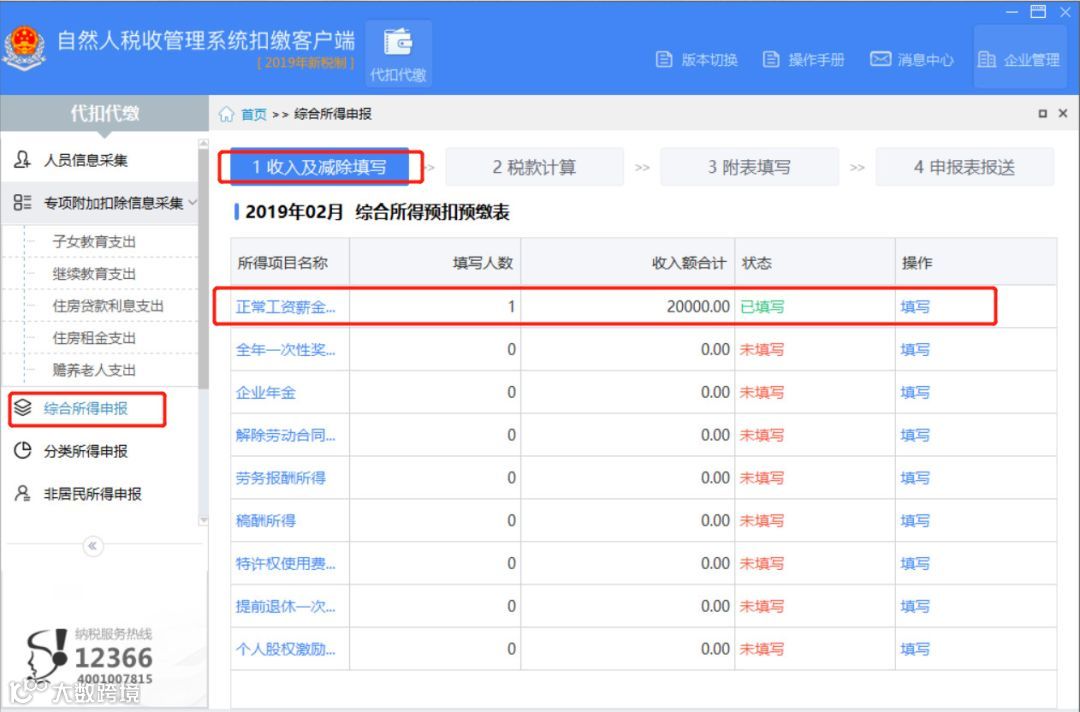Viewport: 1080px width, 712px height.
Task: Click the 收入额合计 column header
Action: [627, 262]
